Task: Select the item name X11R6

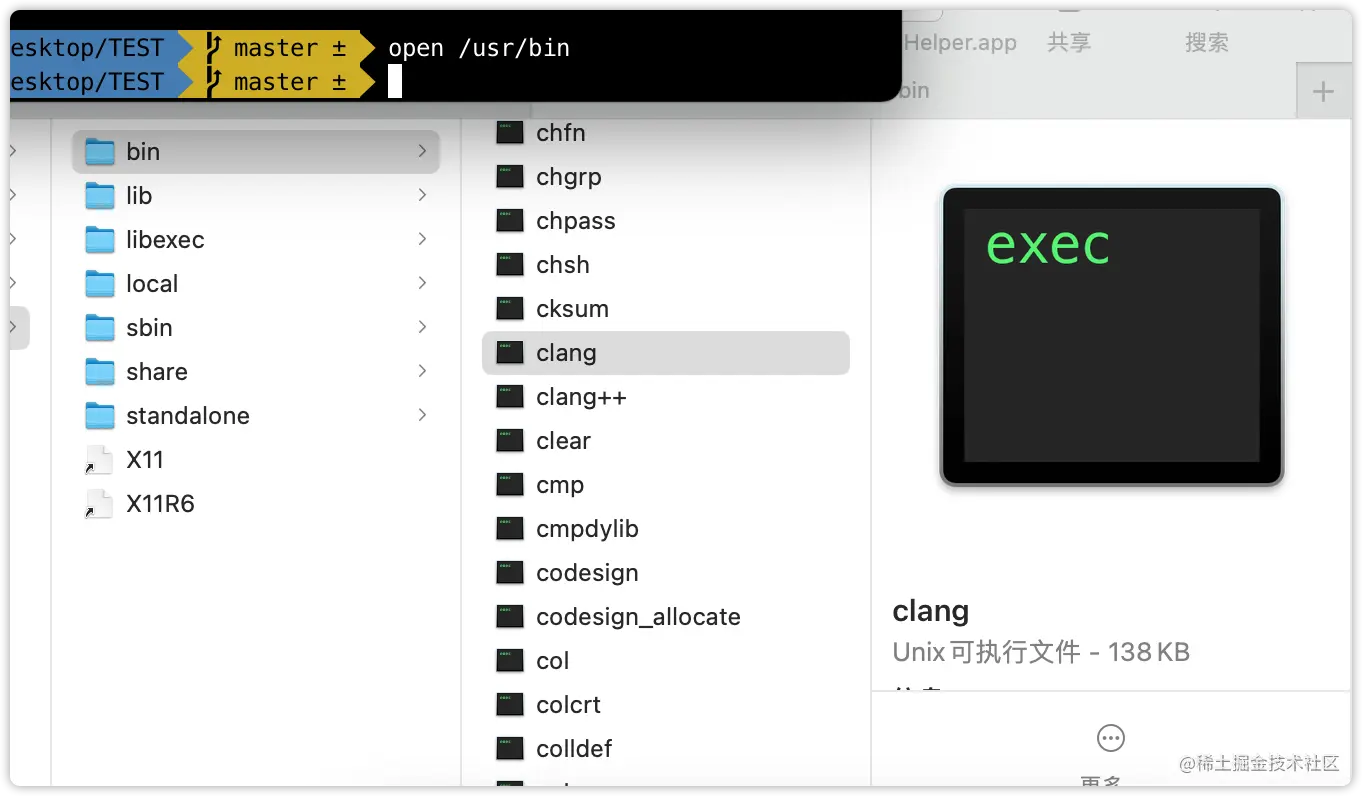Action: [160, 504]
